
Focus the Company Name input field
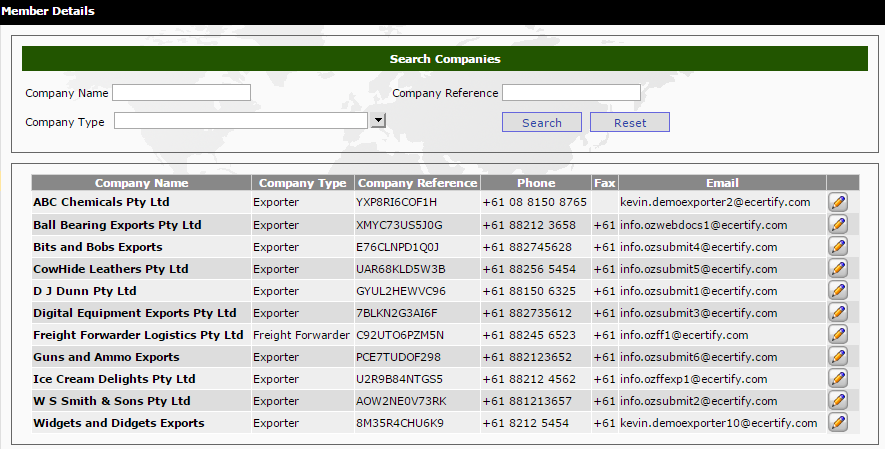click(x=181, y=93)
